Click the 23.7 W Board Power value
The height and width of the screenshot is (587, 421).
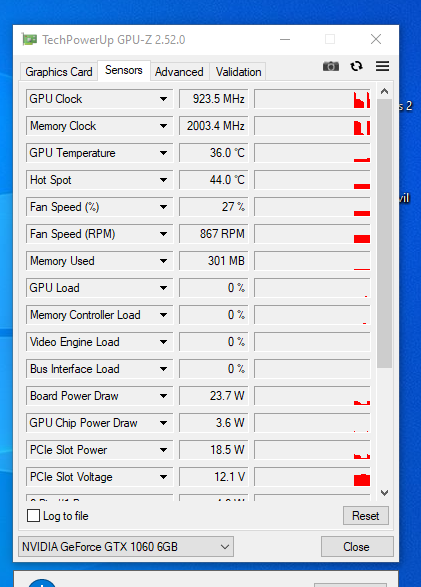(x=214, y=396)
